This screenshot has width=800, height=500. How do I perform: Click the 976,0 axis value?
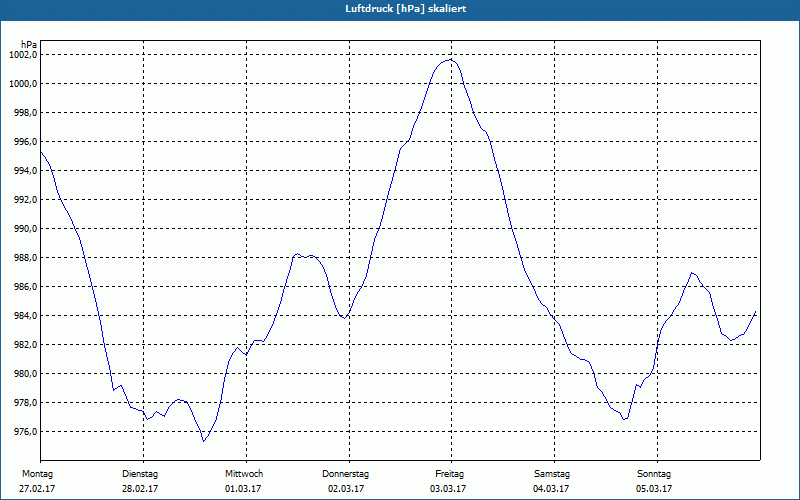tap(25, 432)
